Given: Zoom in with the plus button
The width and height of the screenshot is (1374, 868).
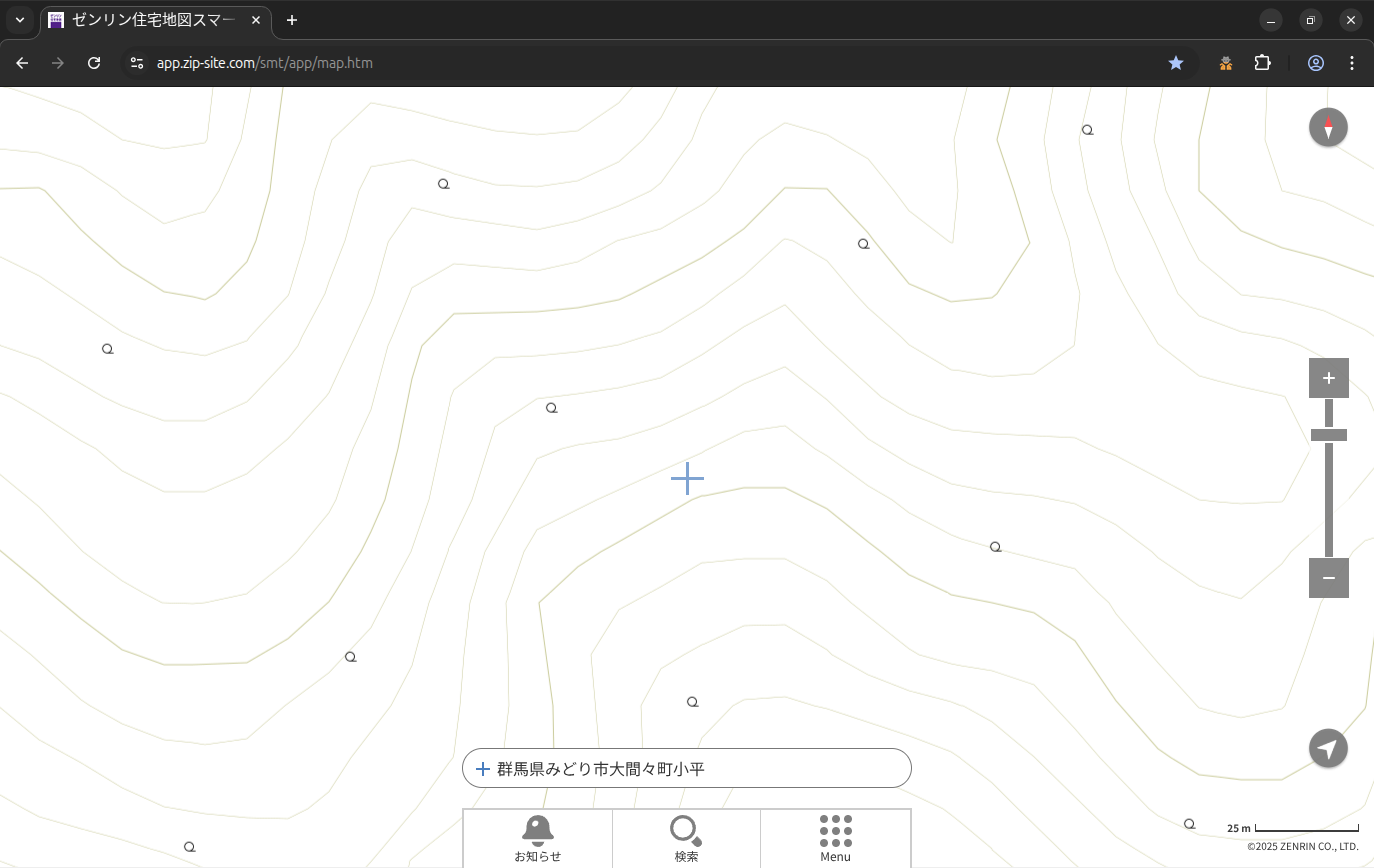Looking at the screenshot, I should (x=1328, y=378).
